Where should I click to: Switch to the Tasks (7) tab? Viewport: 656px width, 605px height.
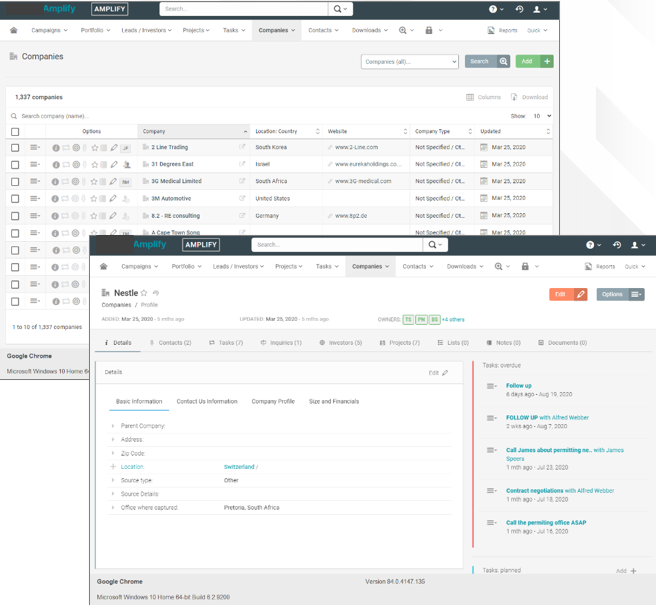coord(226,343)
